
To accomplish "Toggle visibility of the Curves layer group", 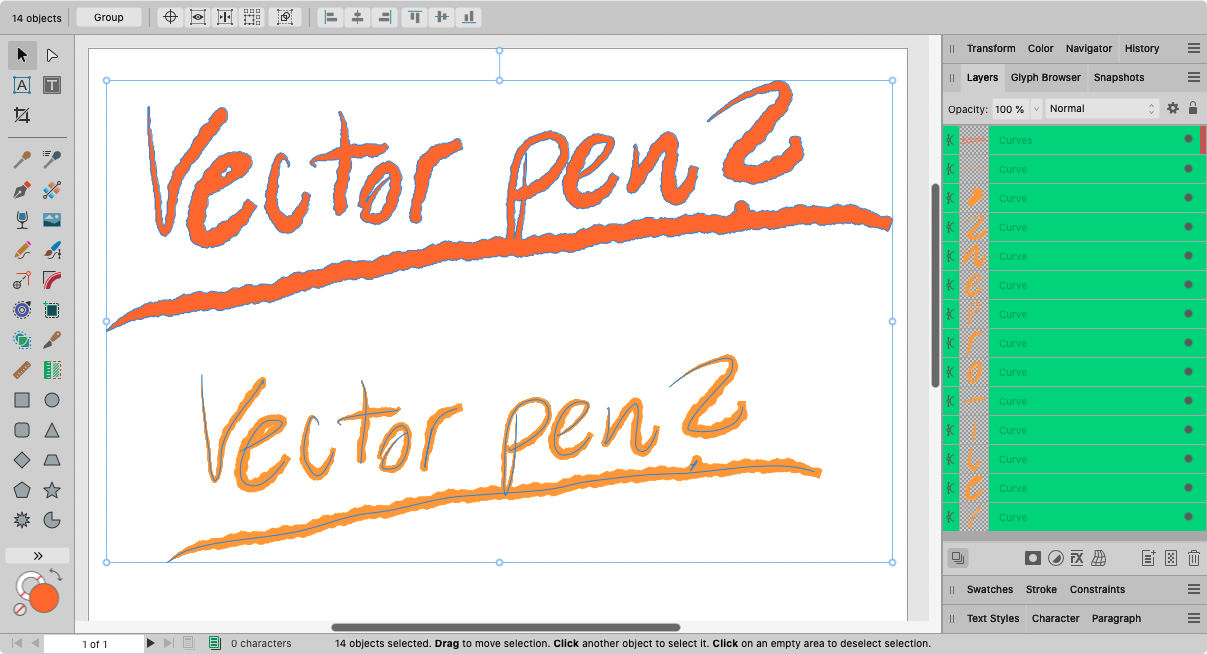I will (x=1189, y=140).
